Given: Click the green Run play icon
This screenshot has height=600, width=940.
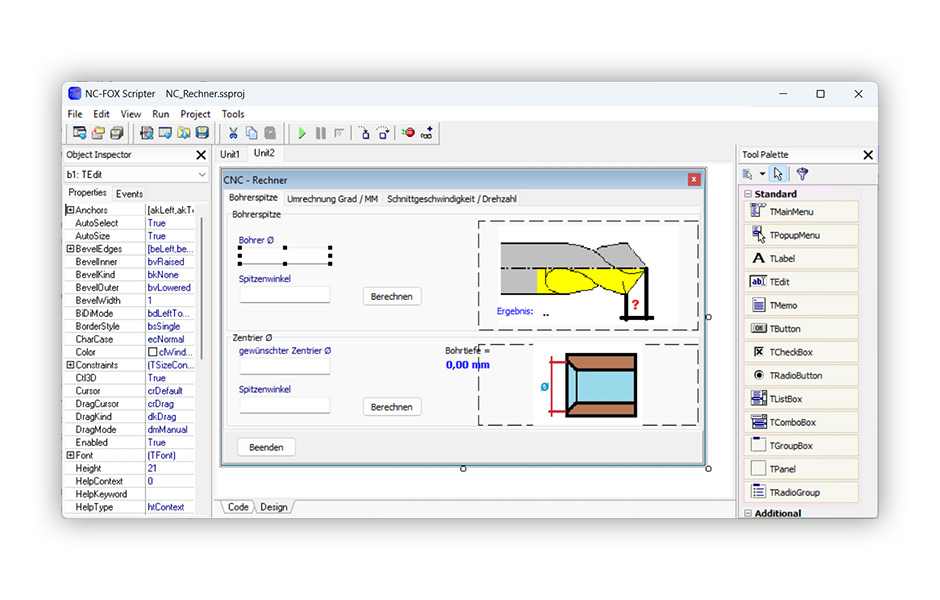Looking at the screenshot, I should click(x=302, y=133).
